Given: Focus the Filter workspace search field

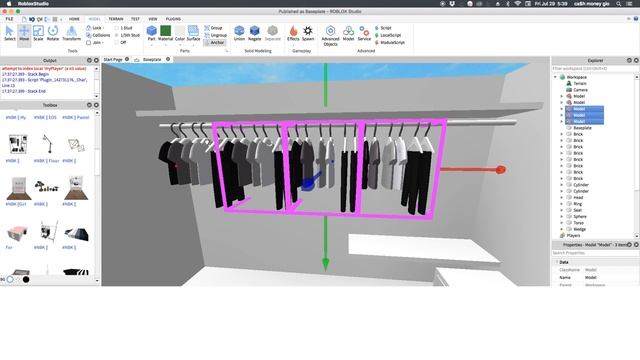Looking at the screenshot, I should 593,69.
